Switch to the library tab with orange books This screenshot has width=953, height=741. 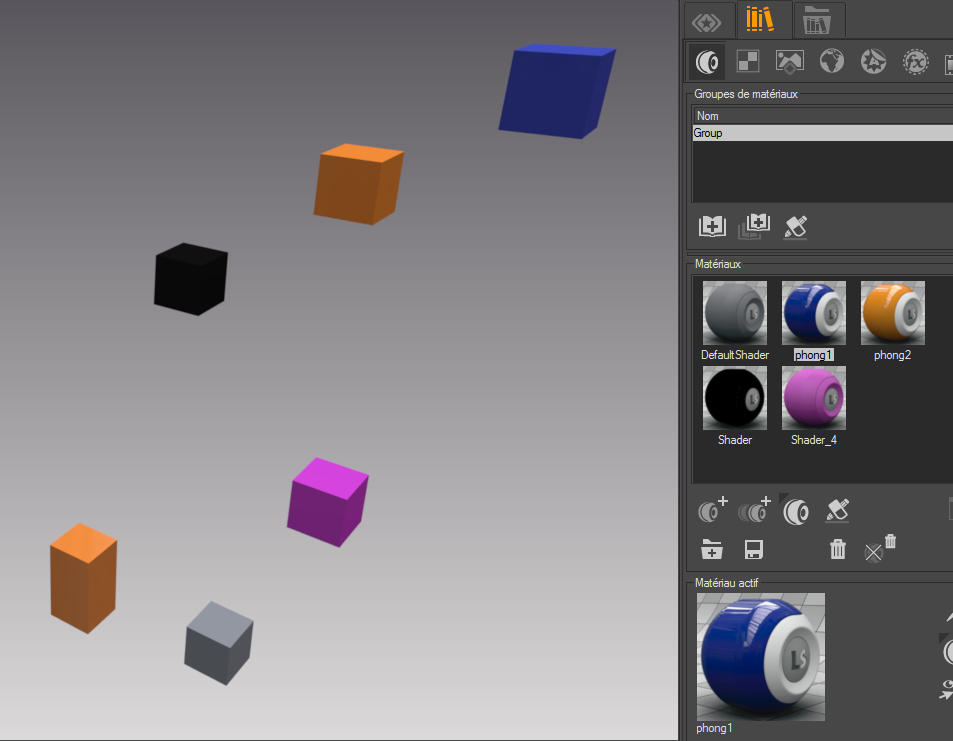(x=763, y=20)
